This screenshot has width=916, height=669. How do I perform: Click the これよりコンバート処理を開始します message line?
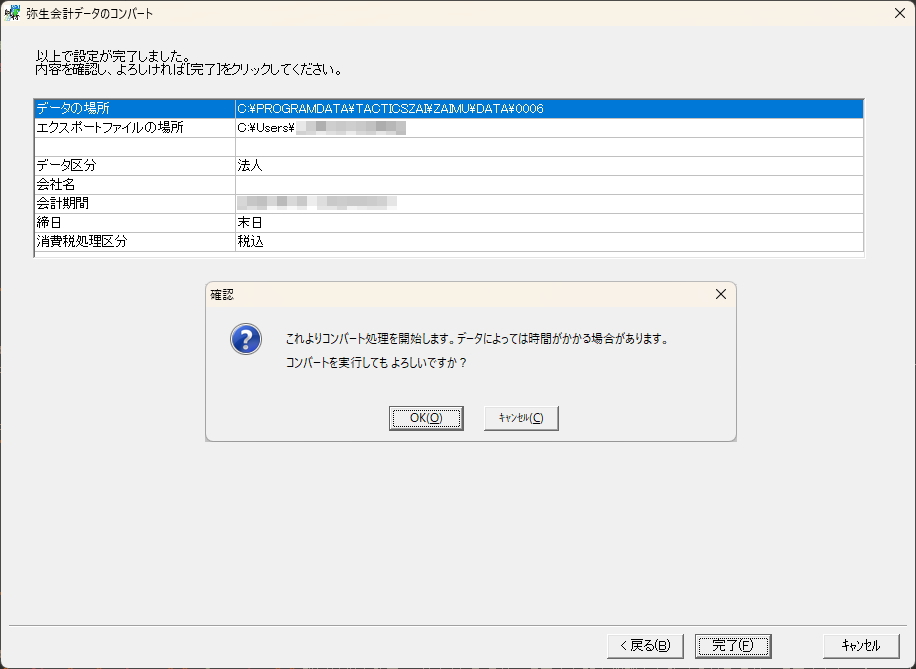pyautogui.click(x=477, y=339)
